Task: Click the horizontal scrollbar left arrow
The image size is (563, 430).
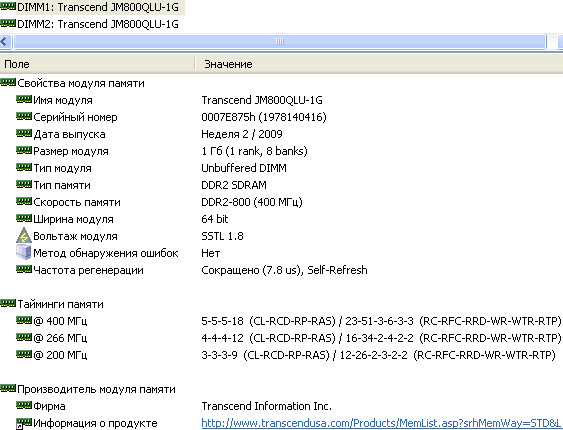Action: (5, 42)
